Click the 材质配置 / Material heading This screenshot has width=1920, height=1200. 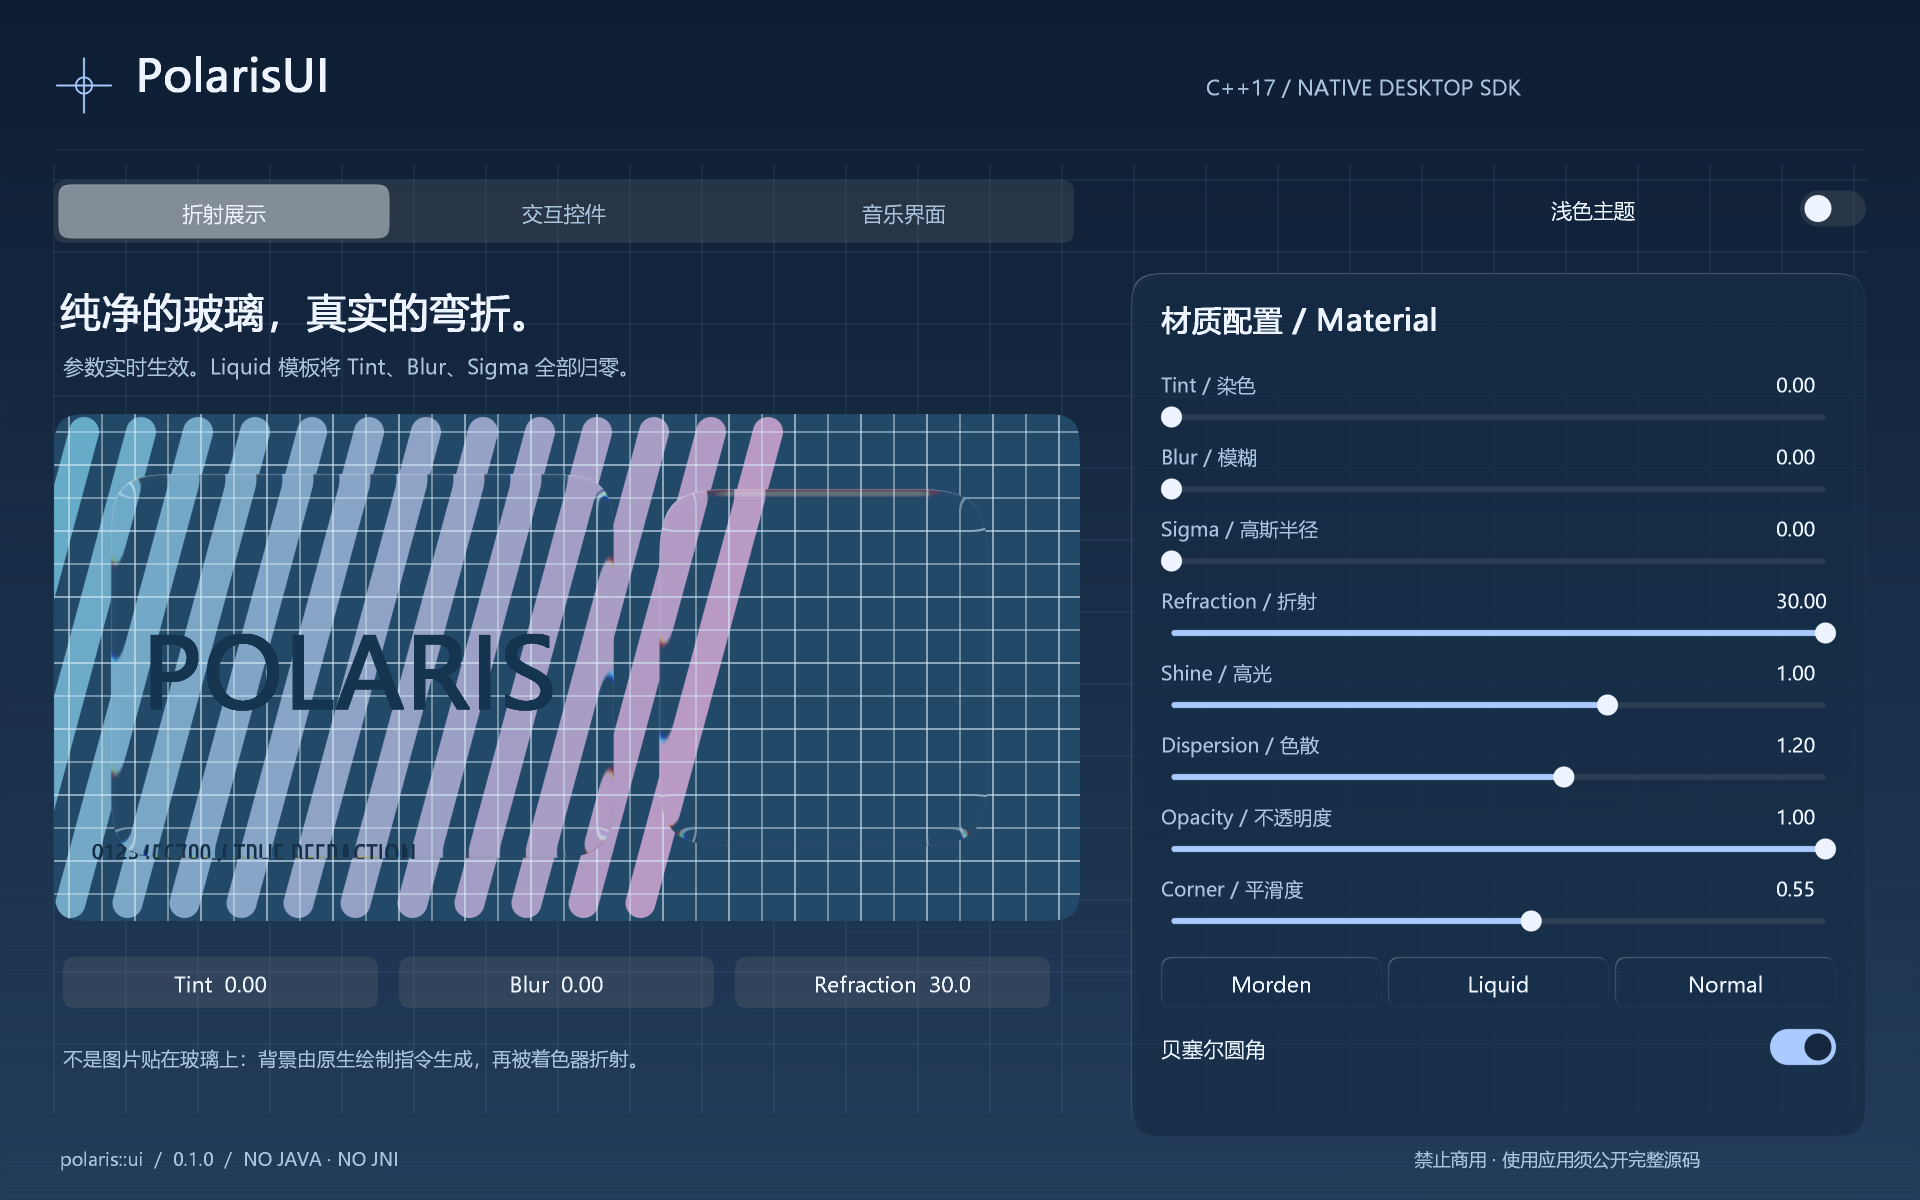[x=1298, y=320]
